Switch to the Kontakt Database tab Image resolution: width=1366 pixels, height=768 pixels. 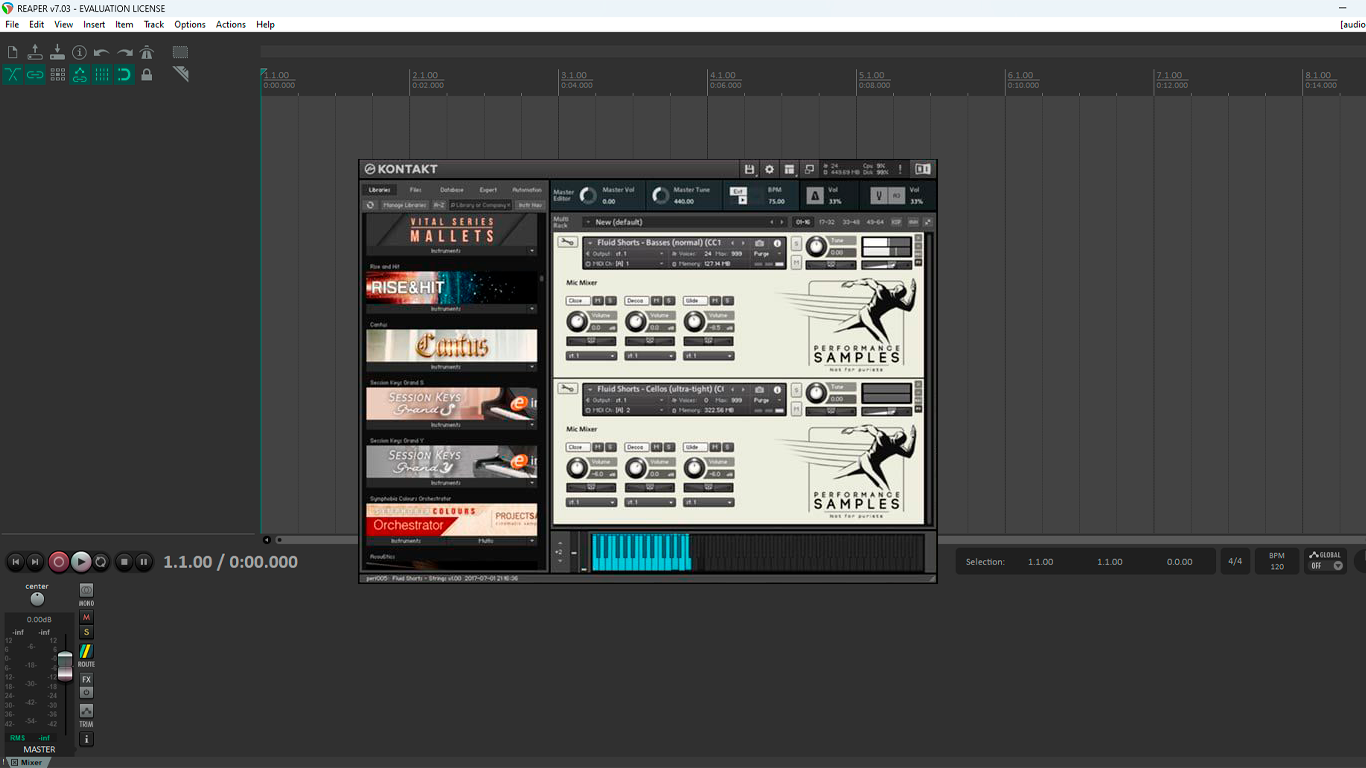click(x=452, y=190)
